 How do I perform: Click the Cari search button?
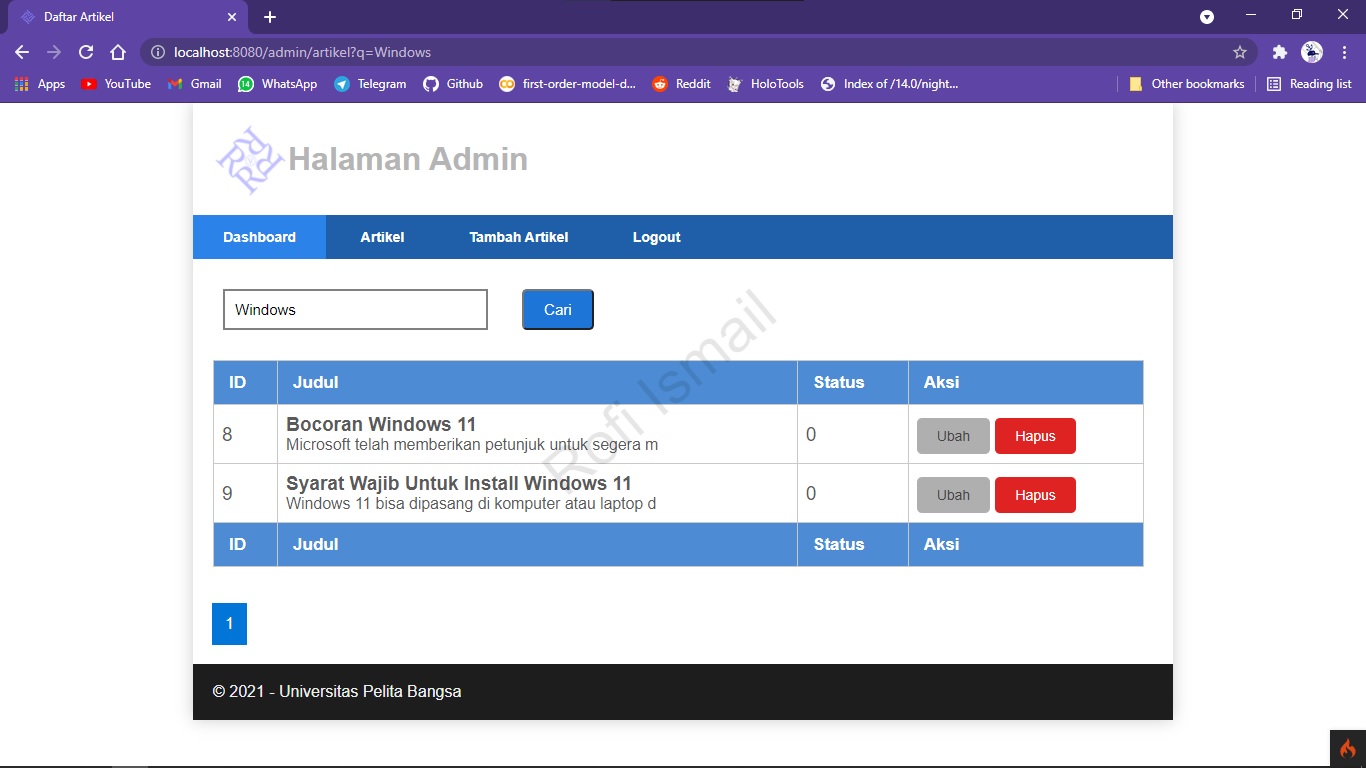[557, 309]
